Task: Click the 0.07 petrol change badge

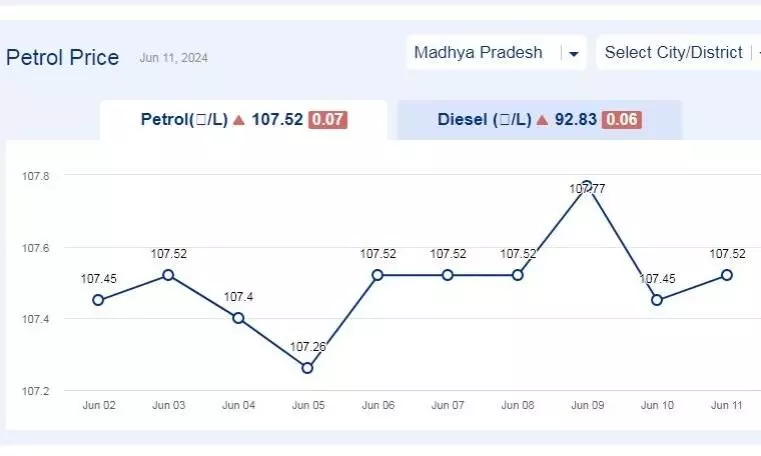Action: pos(328,120)
